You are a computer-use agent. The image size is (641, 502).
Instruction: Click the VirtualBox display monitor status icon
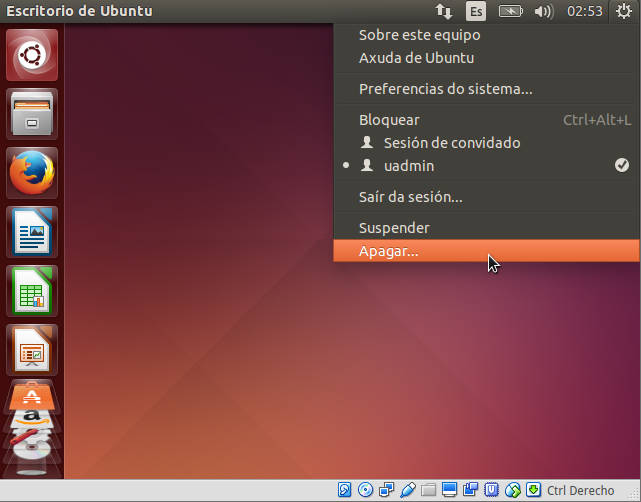click(x=449, y=489)
